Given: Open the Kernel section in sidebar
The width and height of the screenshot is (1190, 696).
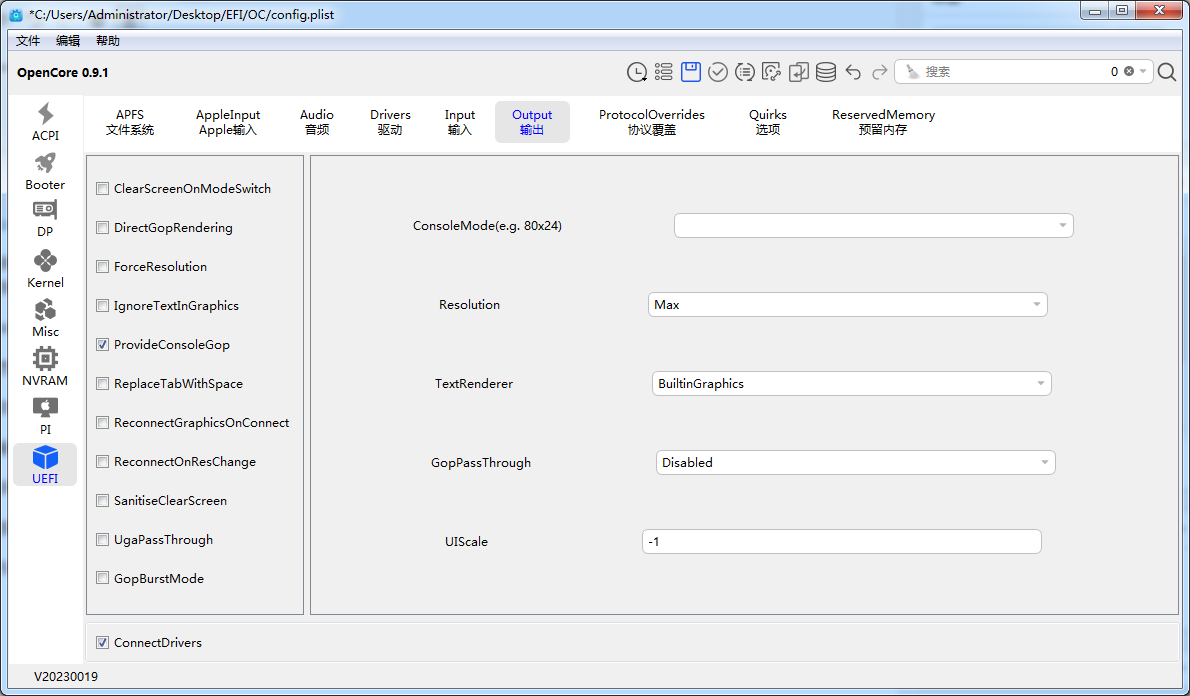Looking at the screenshot, I should (45, 269).
